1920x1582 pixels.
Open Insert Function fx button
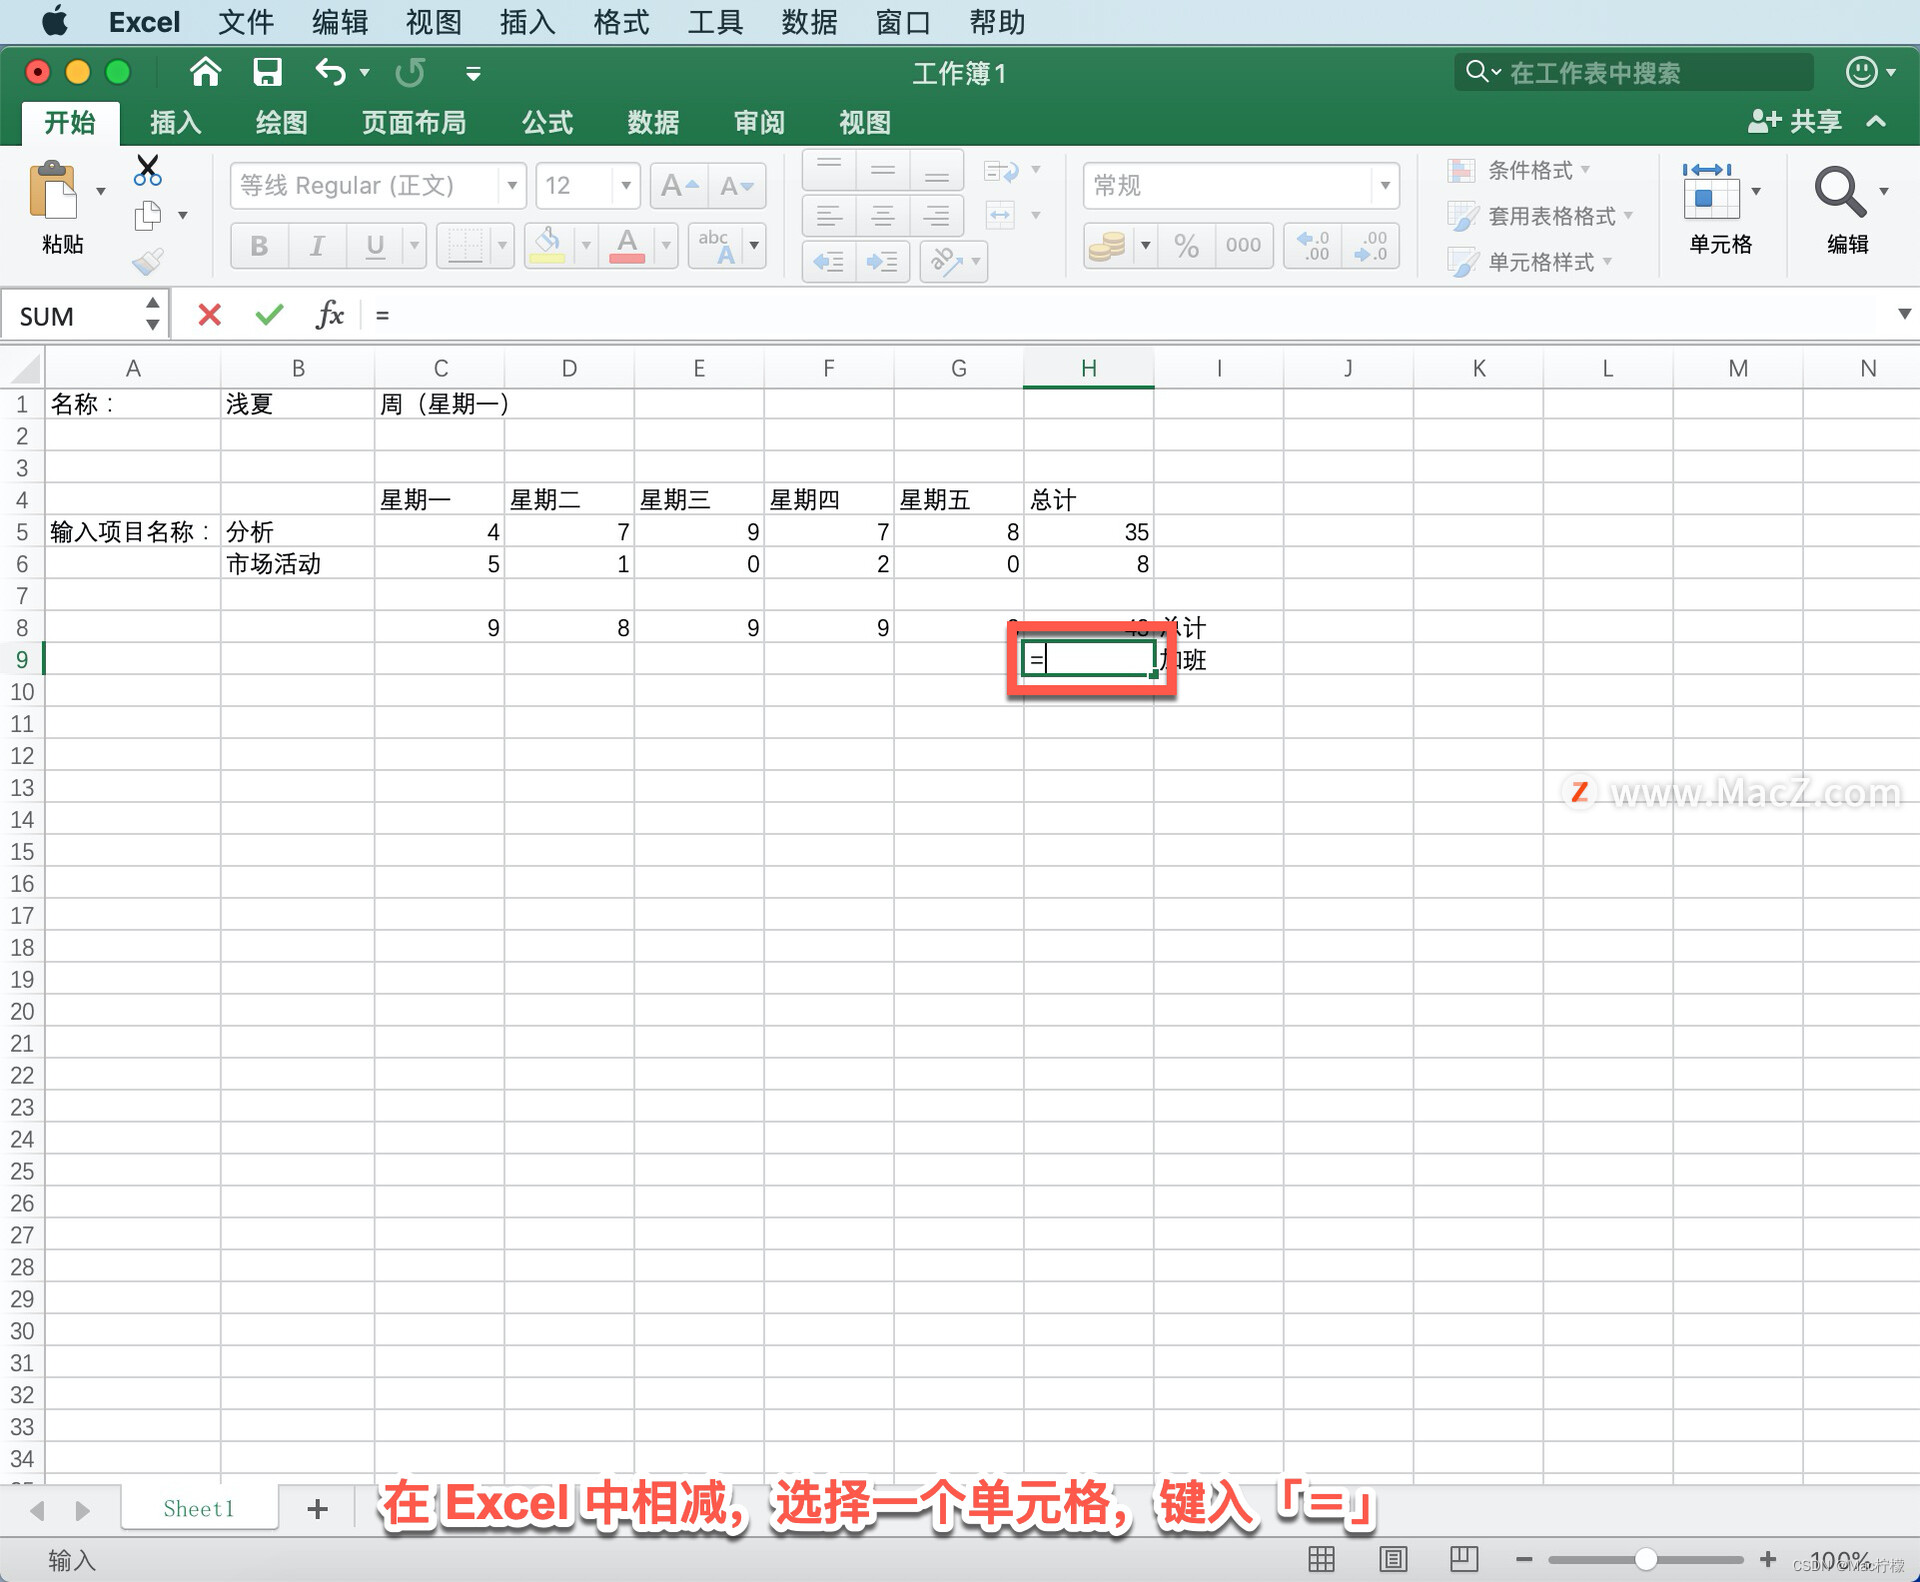coord(329,316)
